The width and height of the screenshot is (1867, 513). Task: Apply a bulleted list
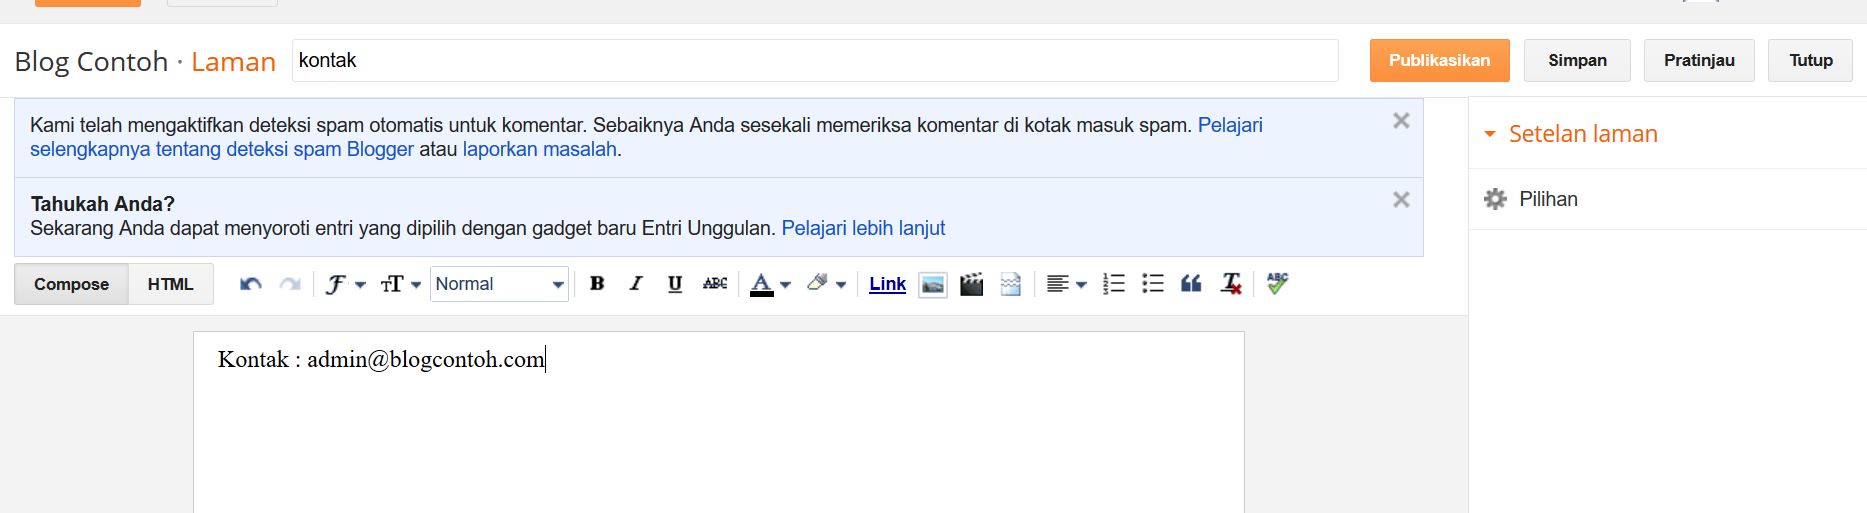1153,284
